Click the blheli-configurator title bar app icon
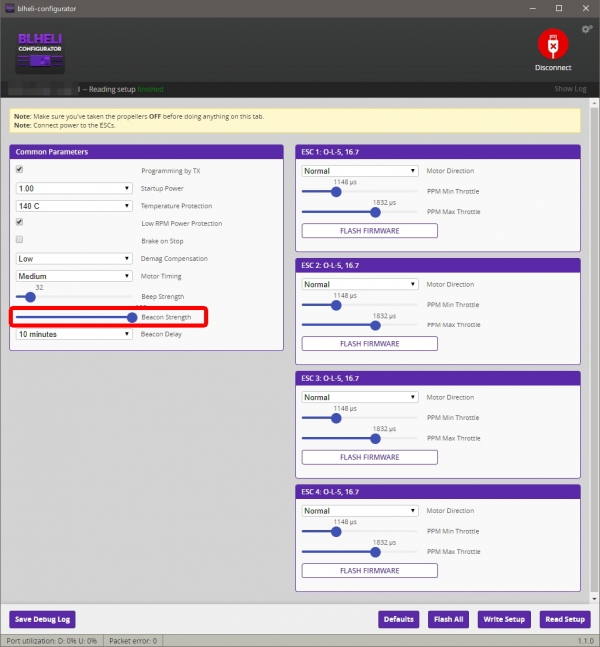 [9, 8]
